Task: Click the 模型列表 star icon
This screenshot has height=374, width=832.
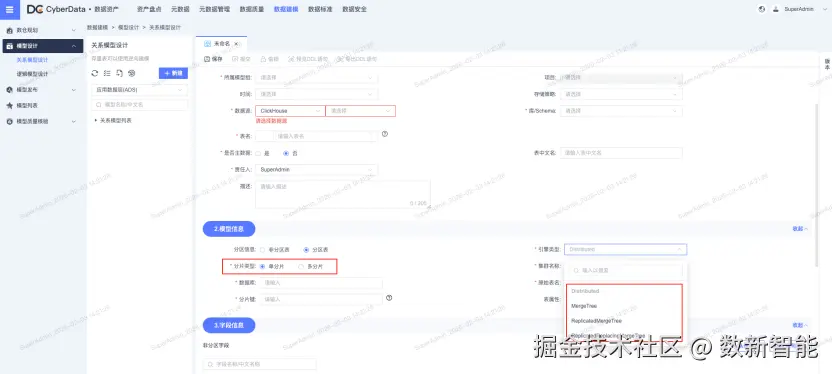Action: (x=10, y=106)
